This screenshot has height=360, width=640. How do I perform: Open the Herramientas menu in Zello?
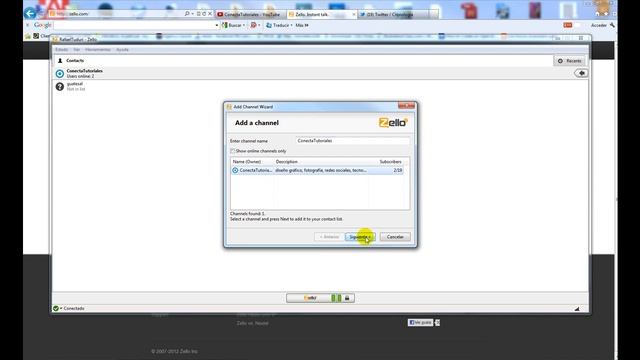pos(98,50)
